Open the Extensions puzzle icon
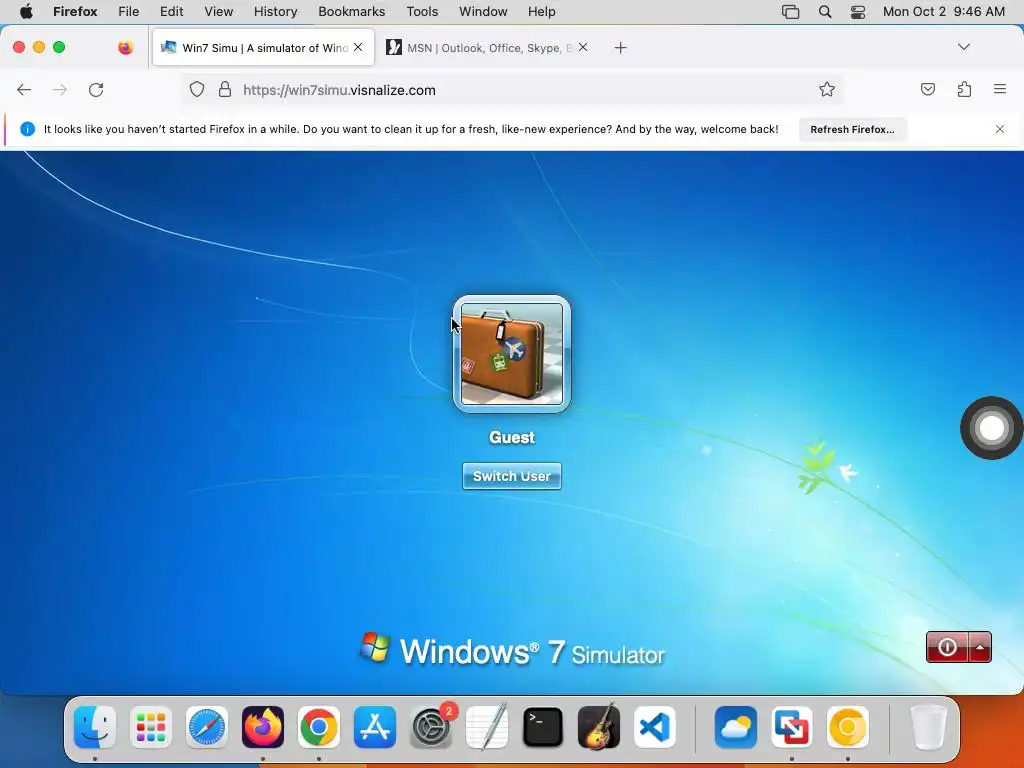 (x=964, y=90)
